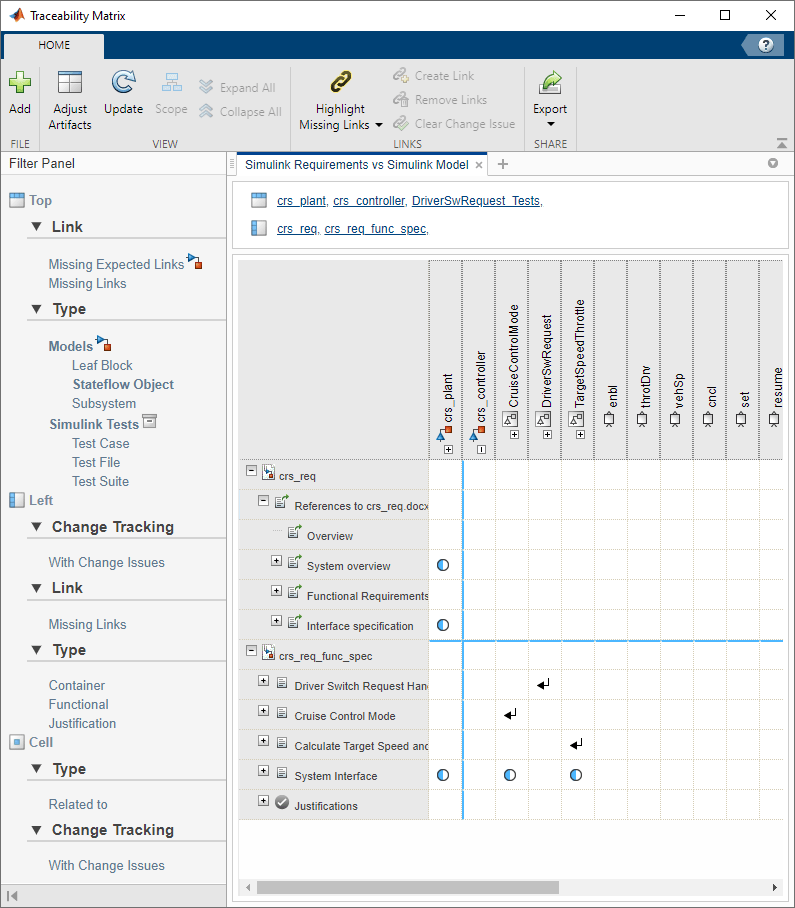Open the crs_req artifact link
795x908 pixels.
[297, 229]
